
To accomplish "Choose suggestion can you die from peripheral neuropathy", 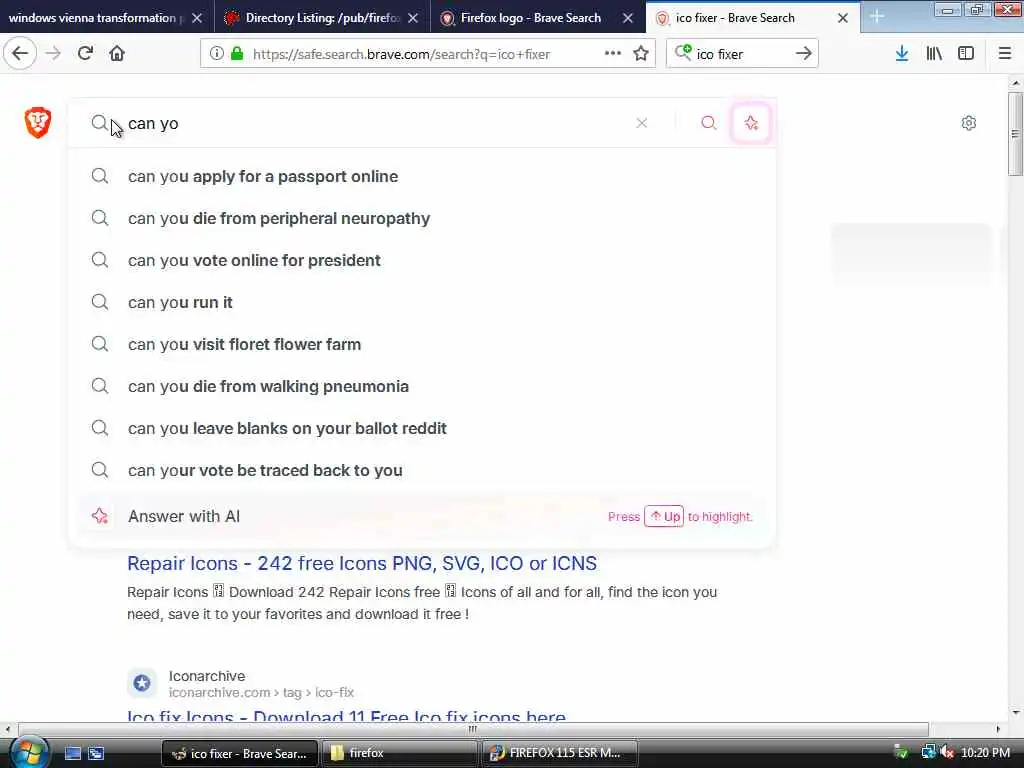I will coord(422,218).
